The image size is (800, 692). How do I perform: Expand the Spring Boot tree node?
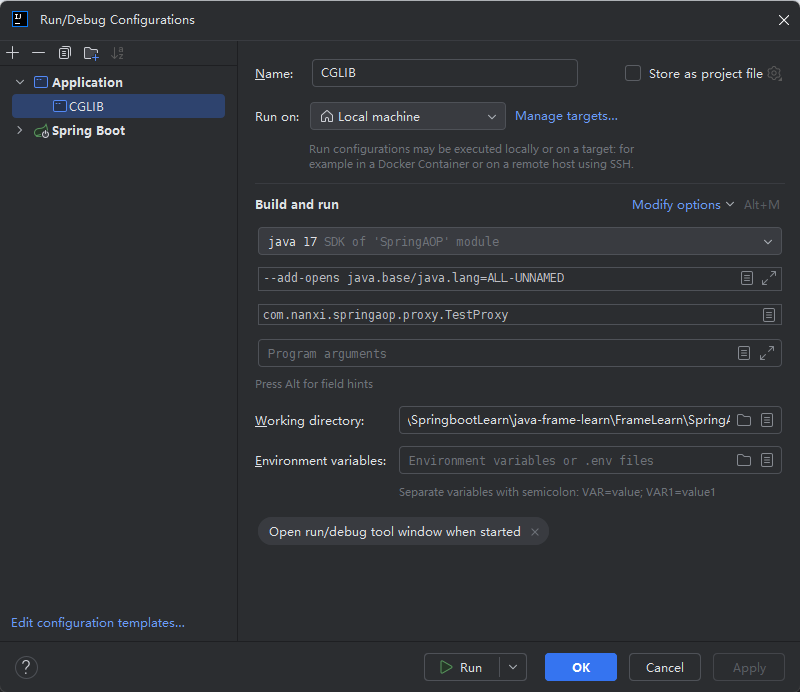coord(19,131)
